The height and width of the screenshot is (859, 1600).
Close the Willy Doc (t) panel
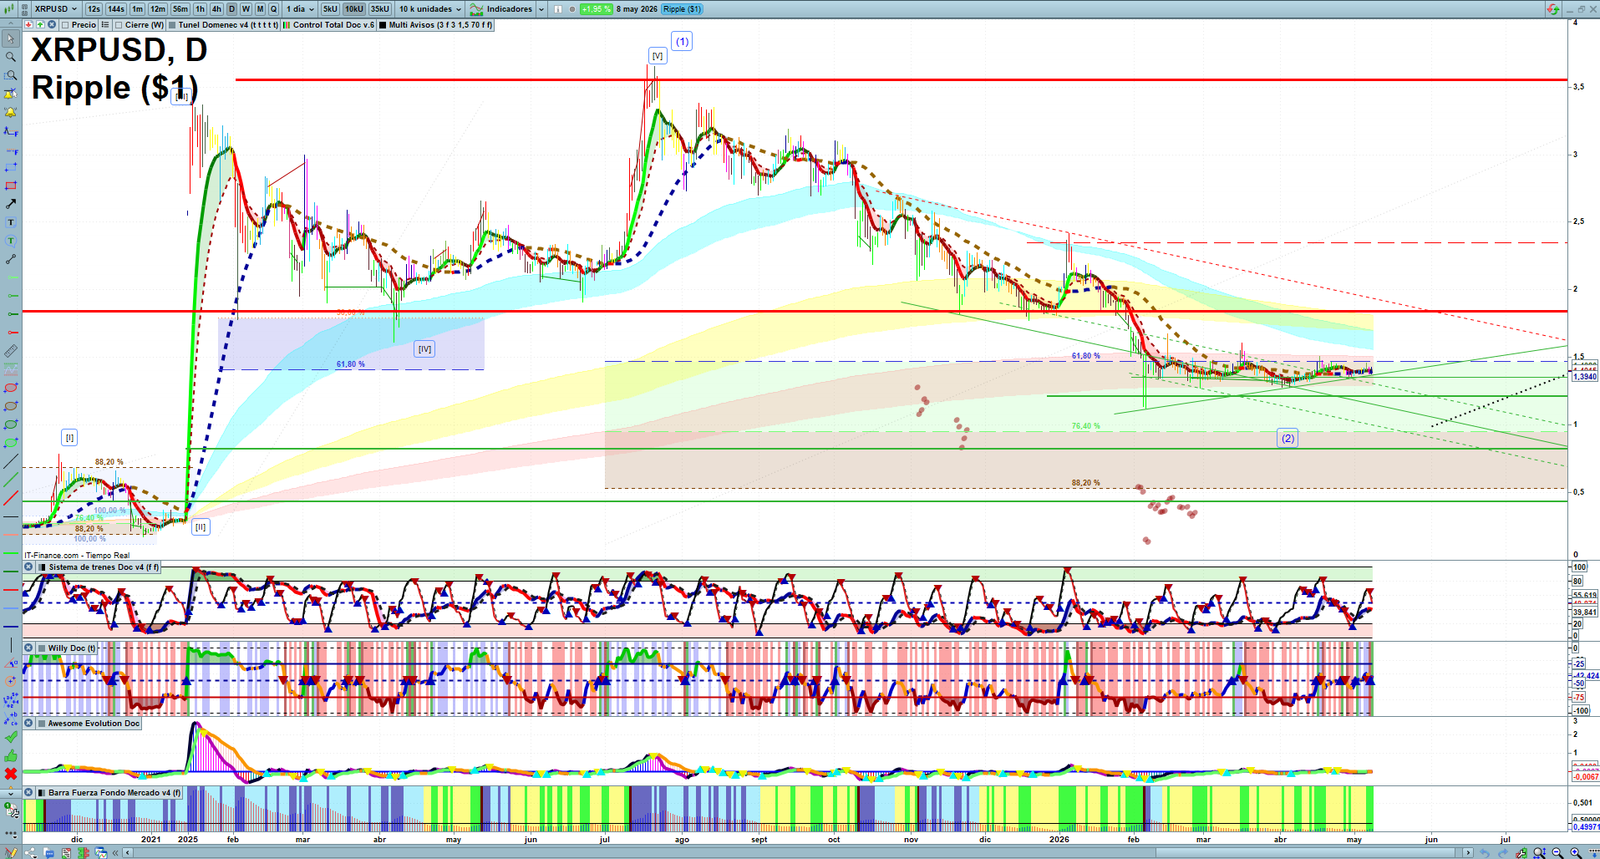click(29, 648)
